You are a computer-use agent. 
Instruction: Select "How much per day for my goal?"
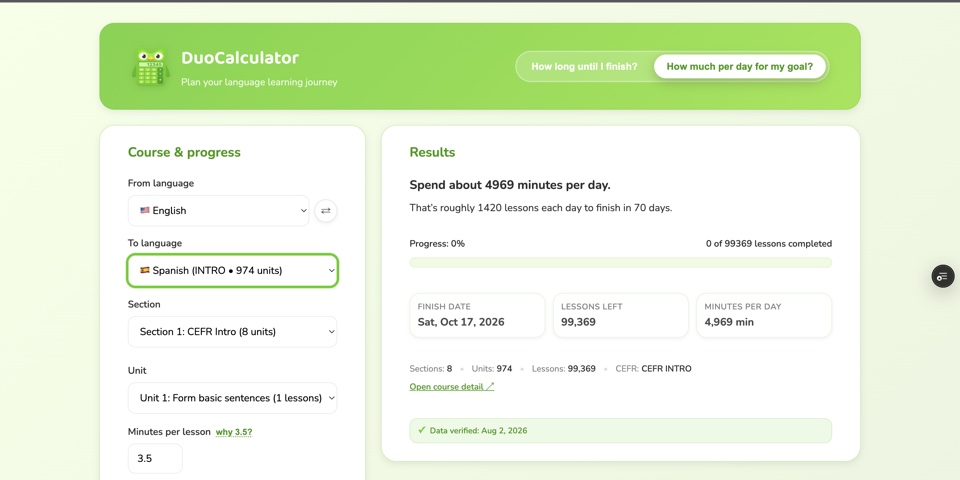point(740,67)
